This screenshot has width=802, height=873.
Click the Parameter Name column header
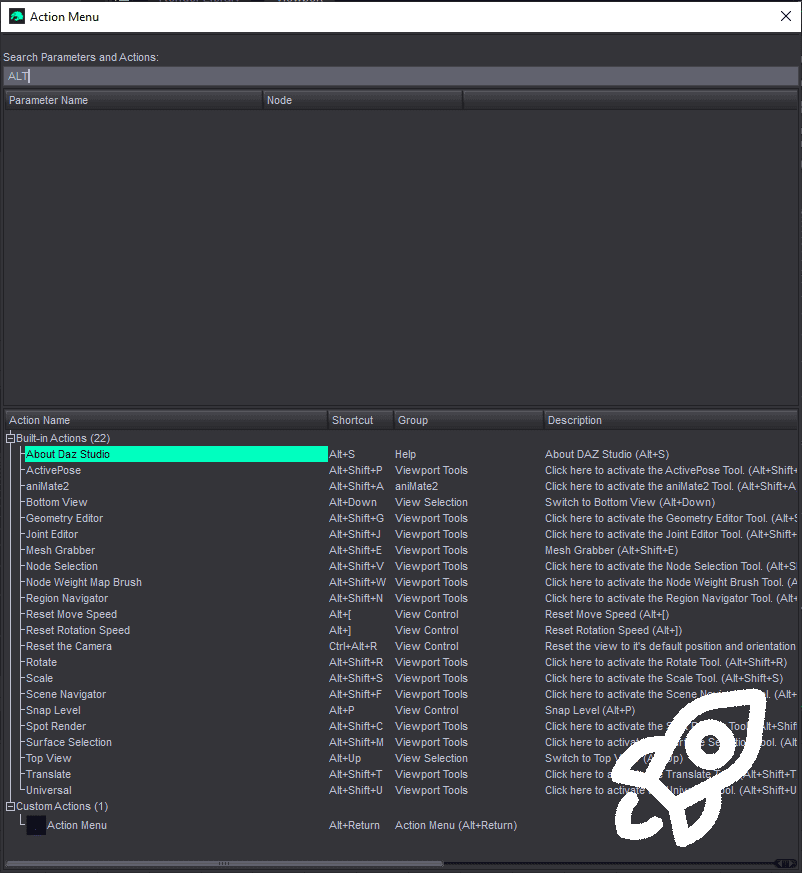(134, 100)
